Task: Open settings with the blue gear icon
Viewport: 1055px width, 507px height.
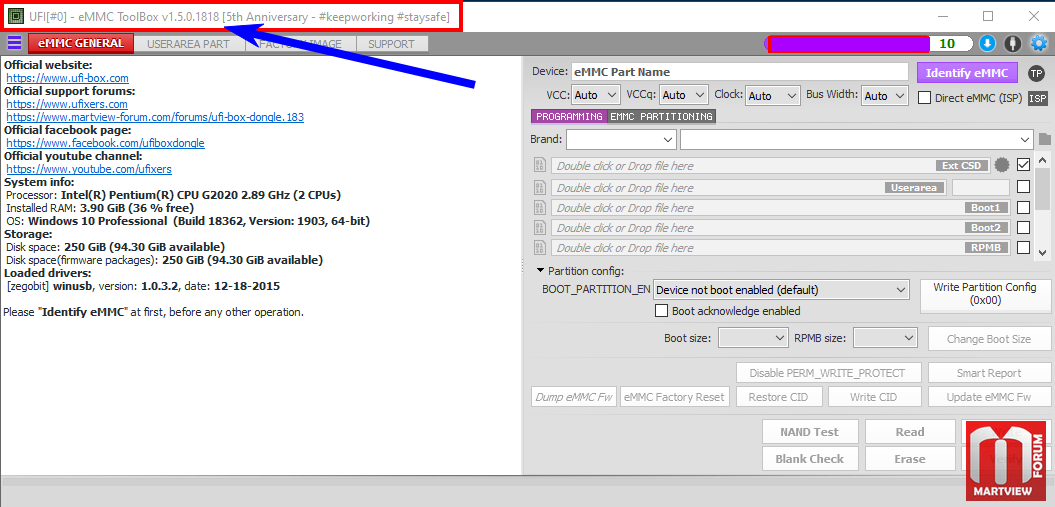Action: [1040, 44]
